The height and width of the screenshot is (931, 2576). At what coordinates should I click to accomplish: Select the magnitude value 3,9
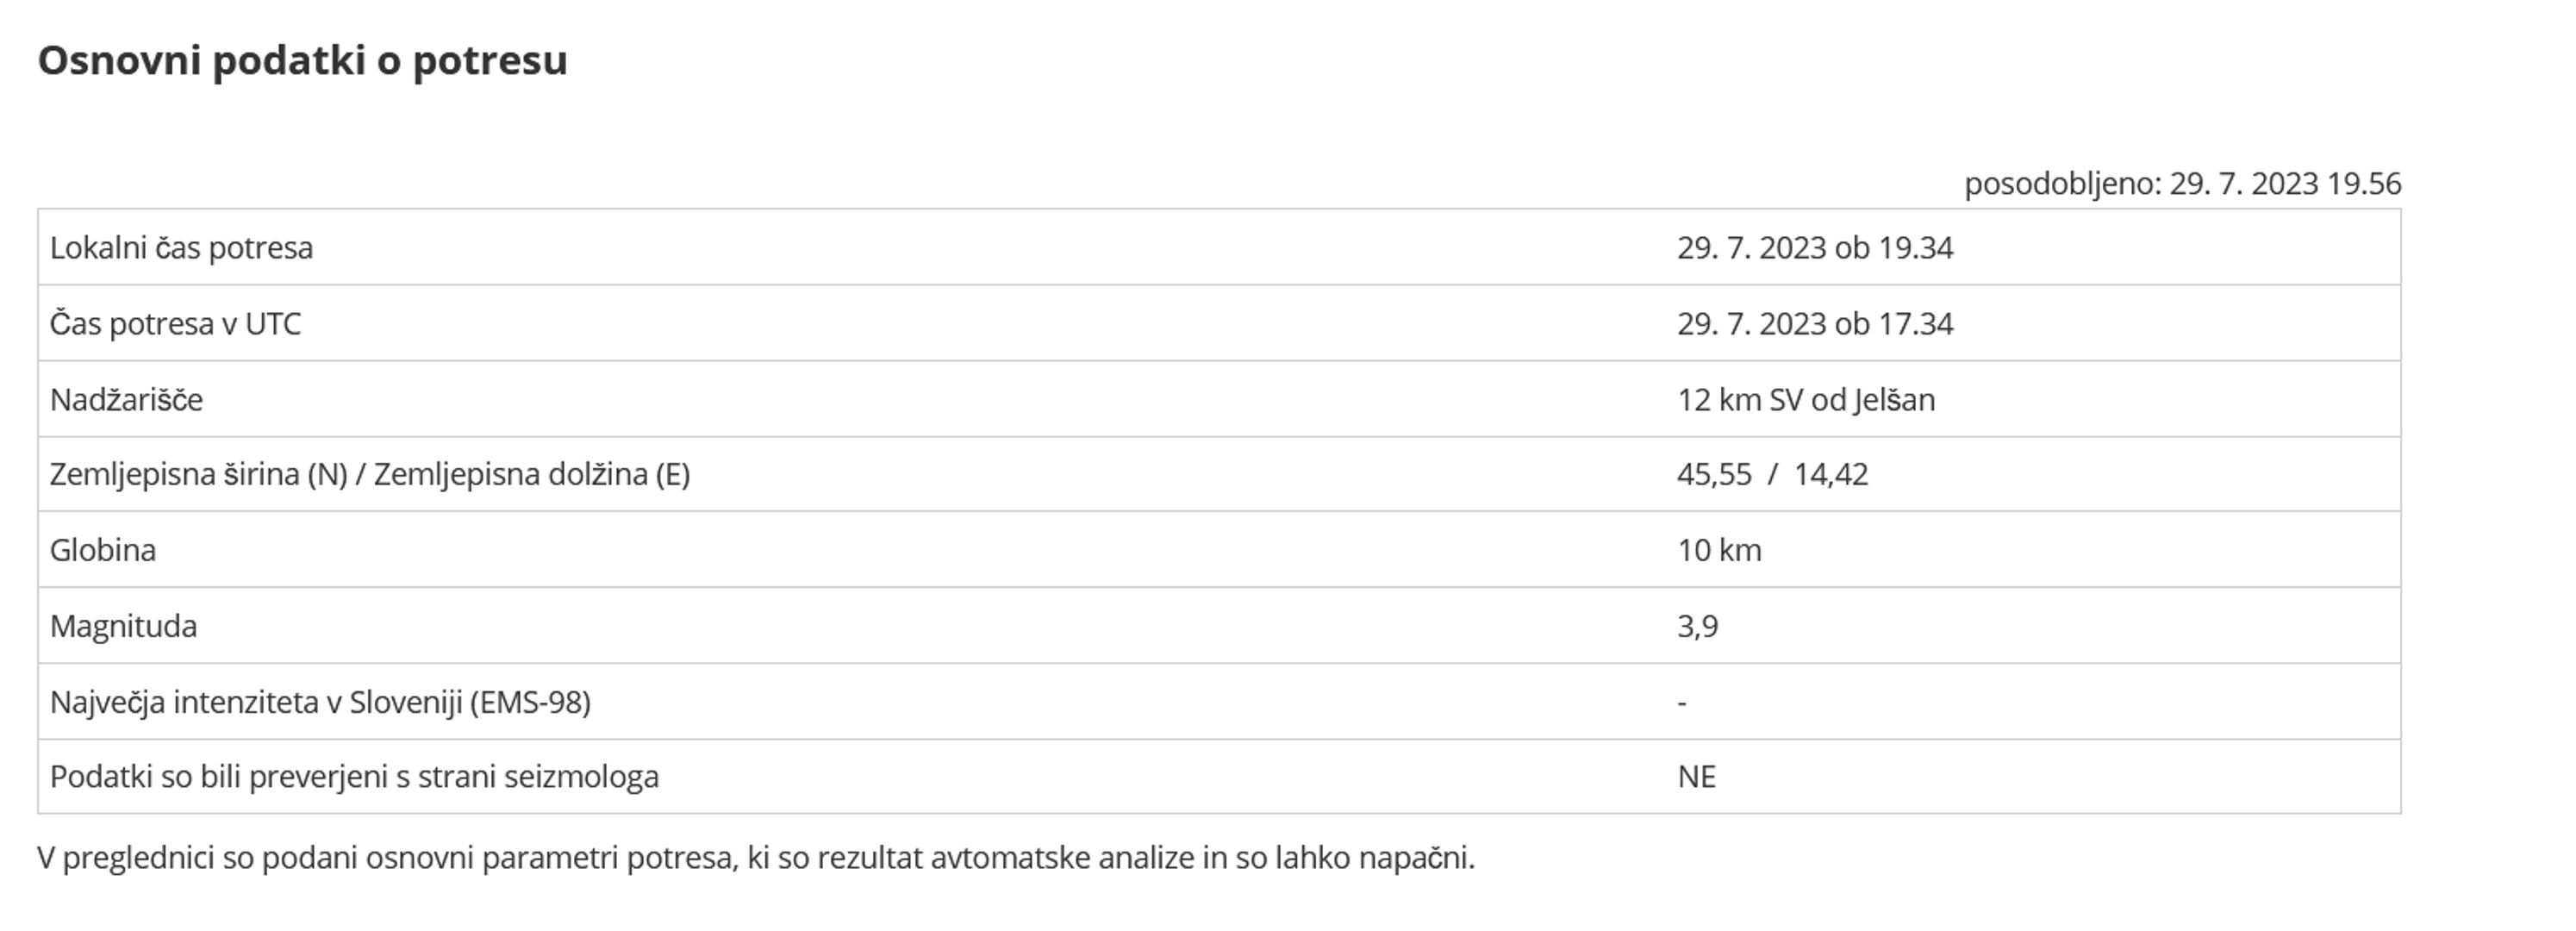point(1697,626)
